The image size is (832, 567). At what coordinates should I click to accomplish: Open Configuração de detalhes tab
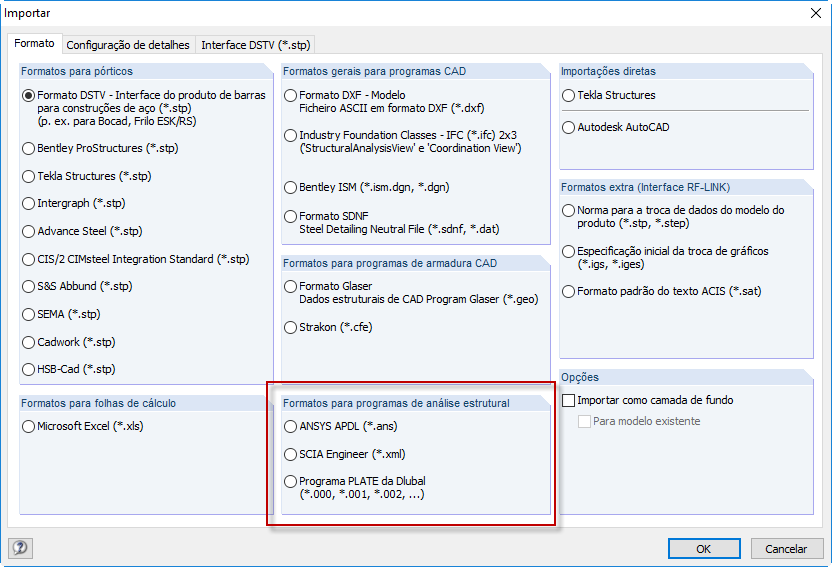coord(128,45)
